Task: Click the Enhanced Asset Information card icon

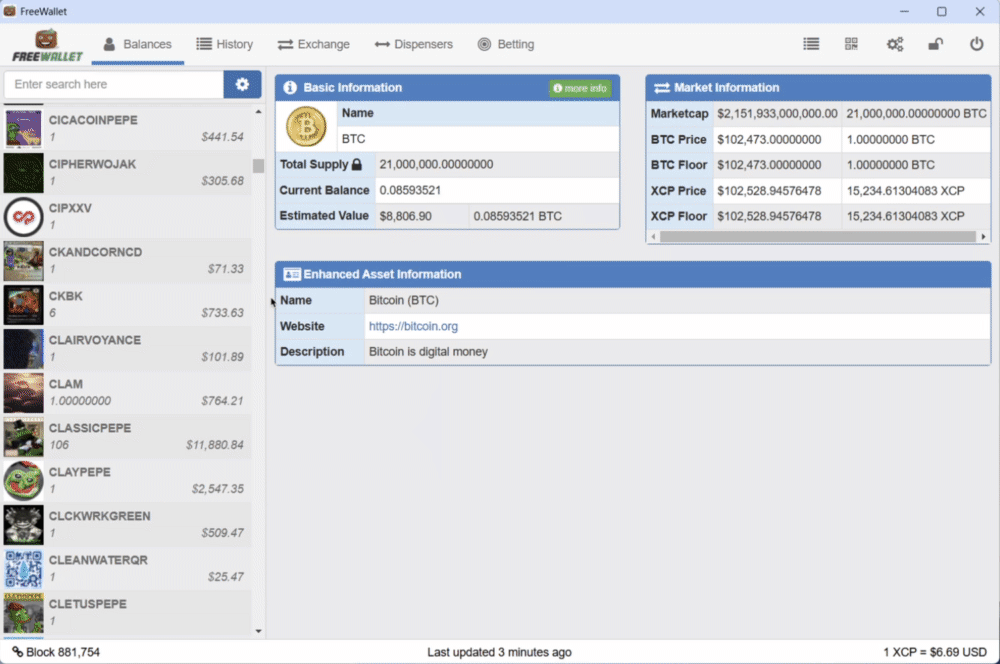Action: [x=291, y=274]
